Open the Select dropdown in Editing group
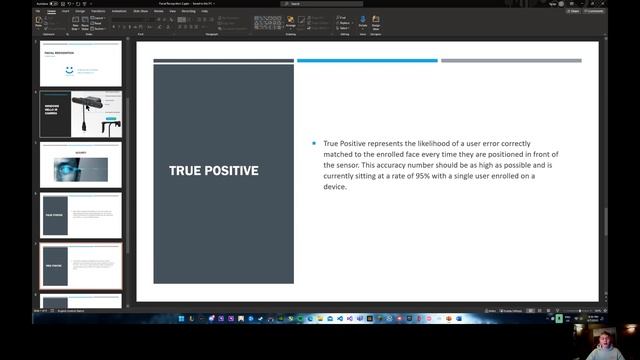640x360 pixels. point(343,28)
